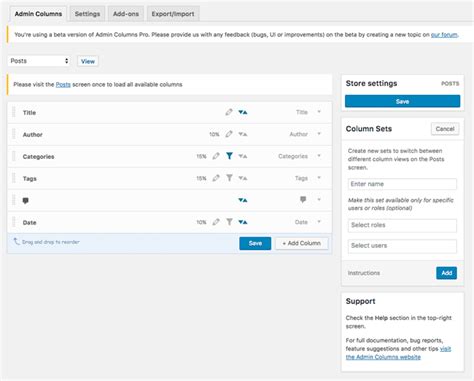Grab the drag handle of comments row
This screenshot has width=474, height=381.
click(14, 200)
